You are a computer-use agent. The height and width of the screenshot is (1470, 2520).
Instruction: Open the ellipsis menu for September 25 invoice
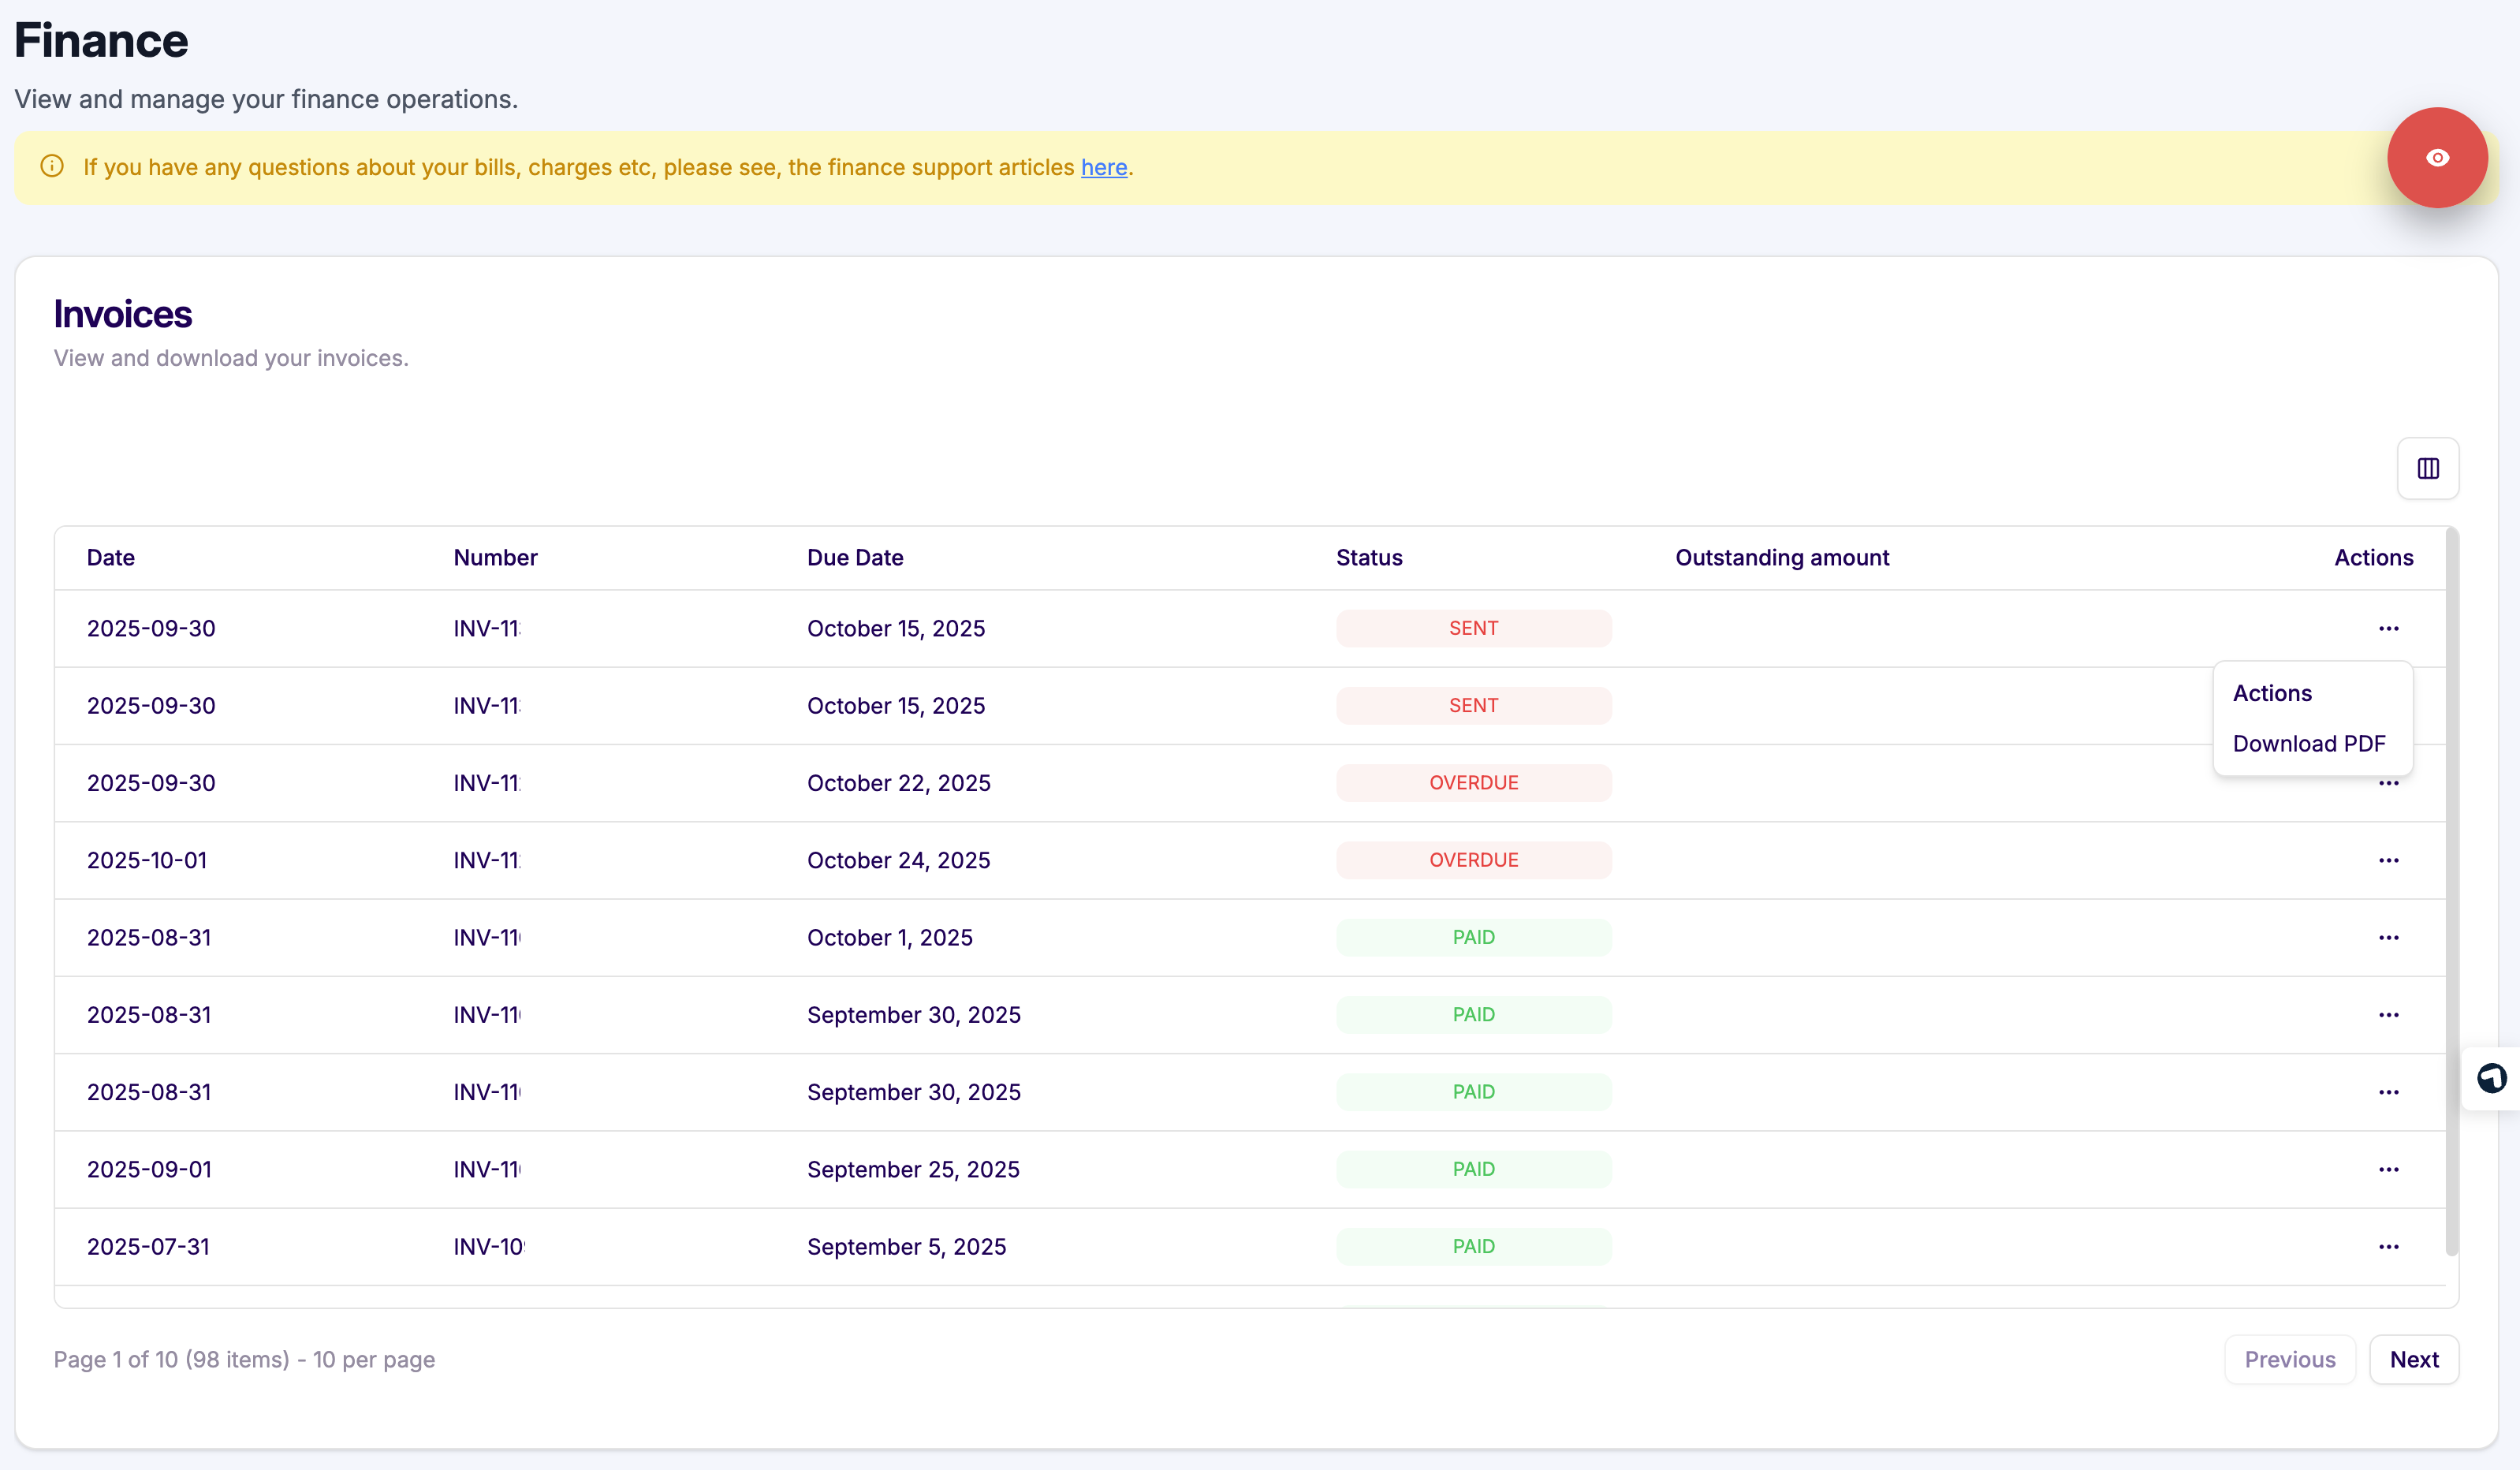click(x=2388, y=1169)
